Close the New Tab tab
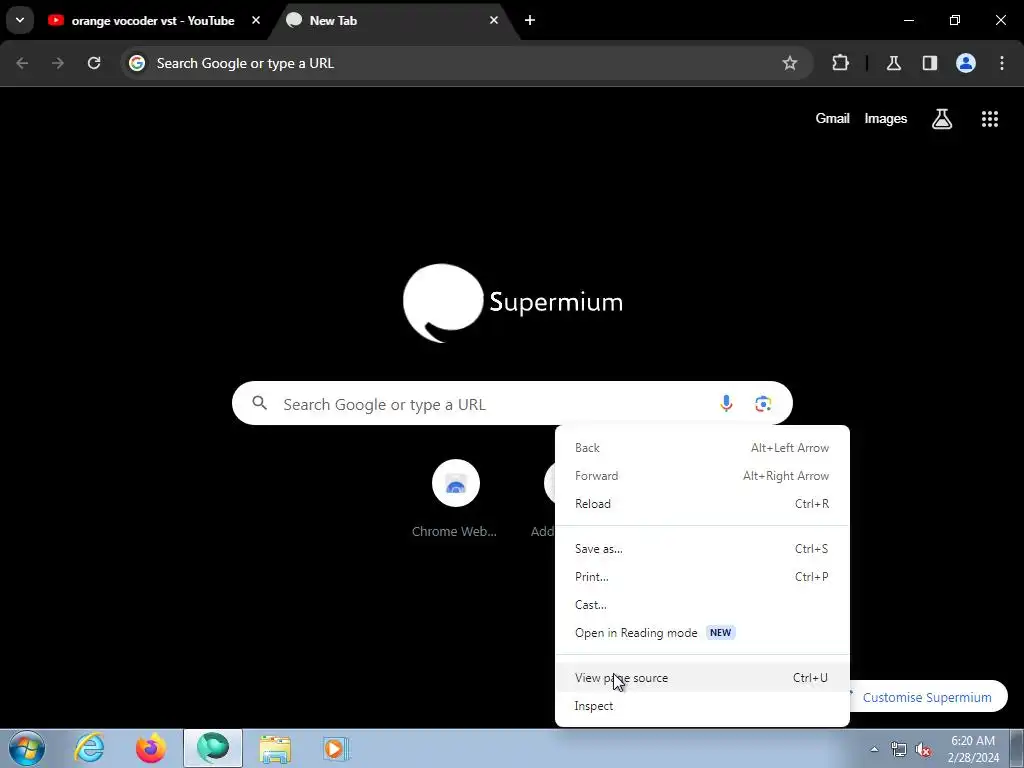 [494, 20]
